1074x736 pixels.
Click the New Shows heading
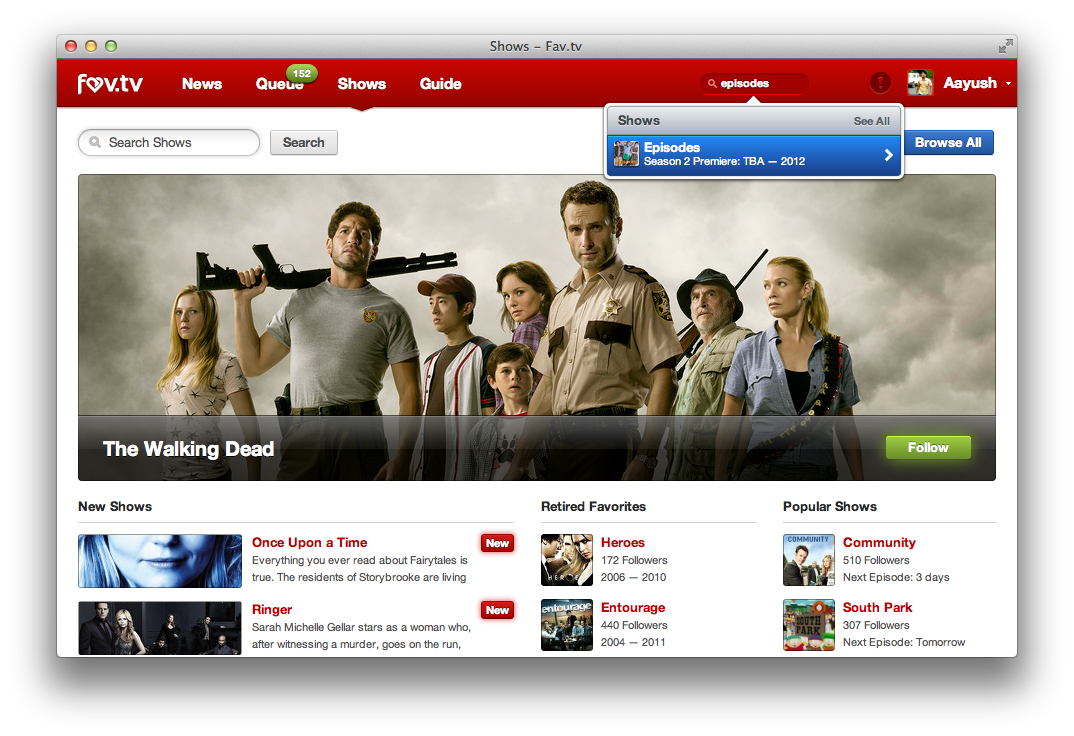pos(115,507)
